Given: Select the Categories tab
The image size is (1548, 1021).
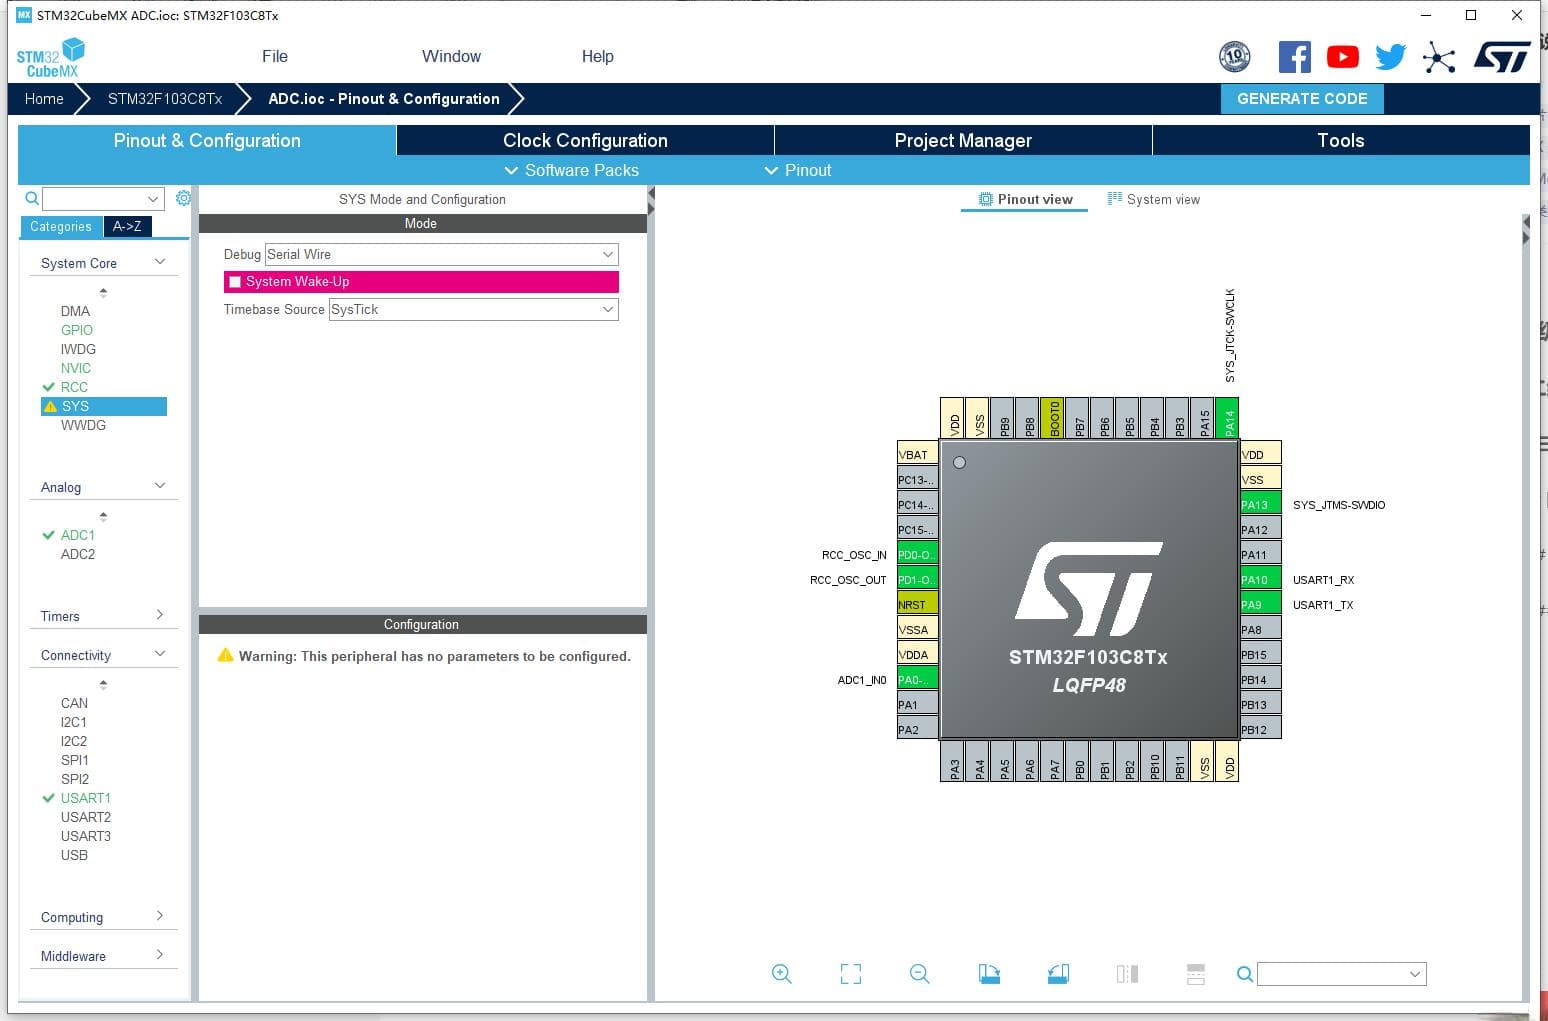Looking at the screenshot, I should (61, 226).
